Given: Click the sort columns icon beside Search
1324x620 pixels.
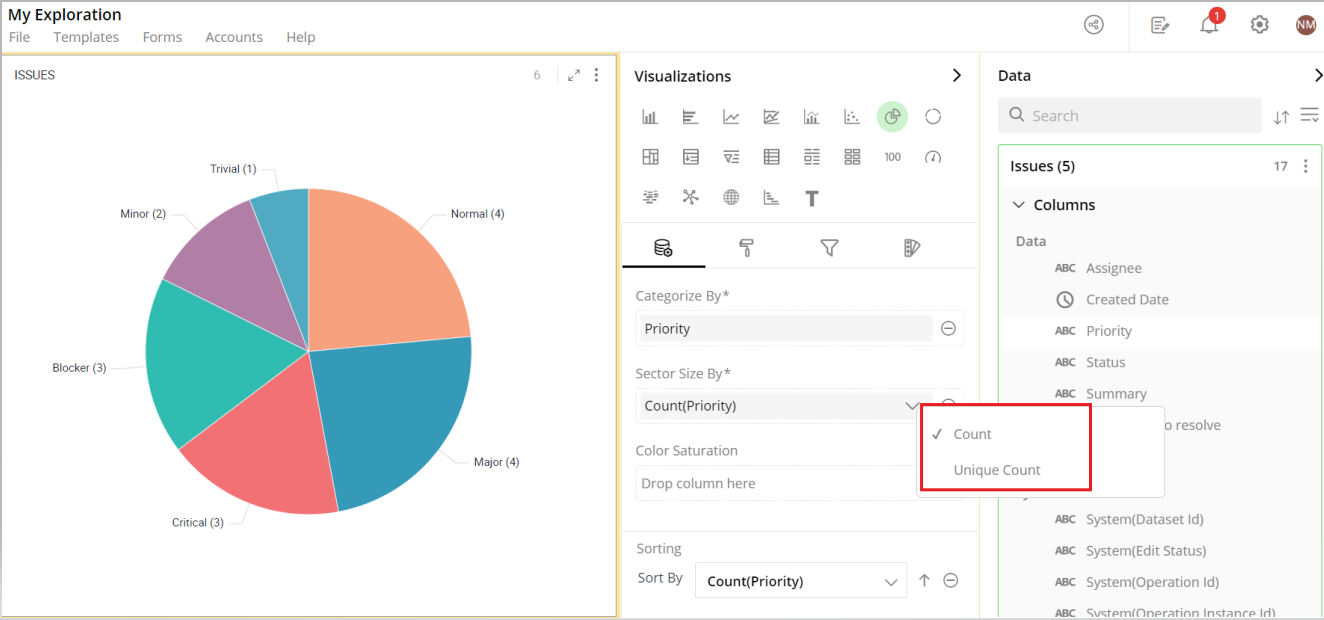Looking at the screenshot, I should click(1281, 117).
